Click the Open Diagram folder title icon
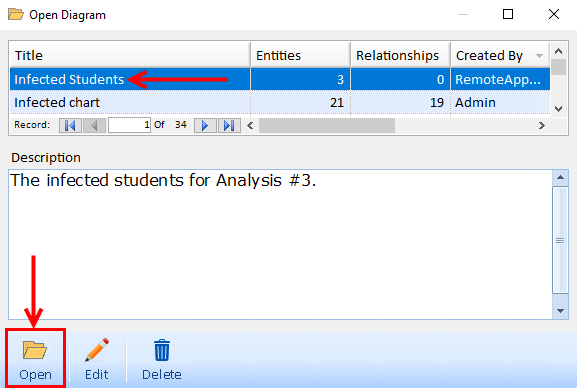This screenshot has height=388, width=577. [16, 15]
